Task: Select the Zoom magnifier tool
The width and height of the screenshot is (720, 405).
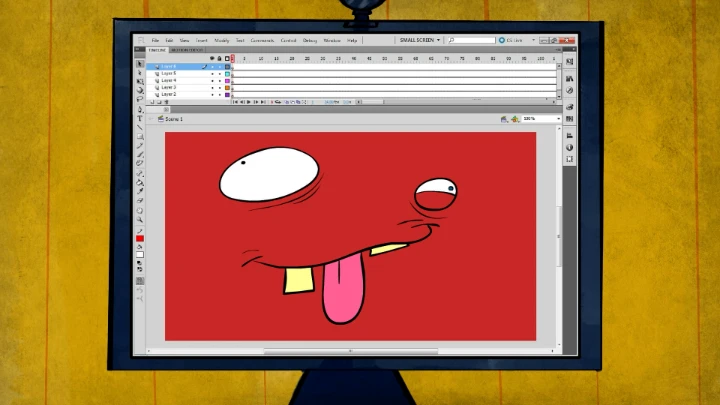Action: point(140,220)
